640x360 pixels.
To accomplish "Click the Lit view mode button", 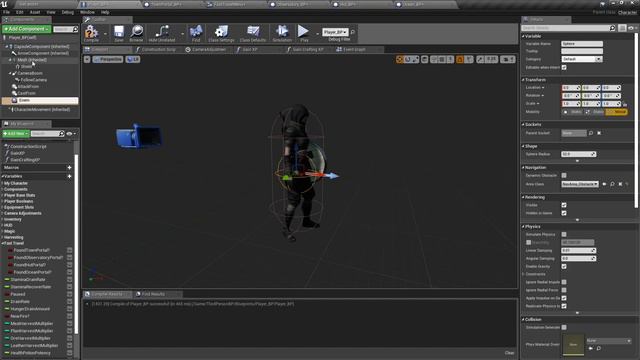I will 133,59.
